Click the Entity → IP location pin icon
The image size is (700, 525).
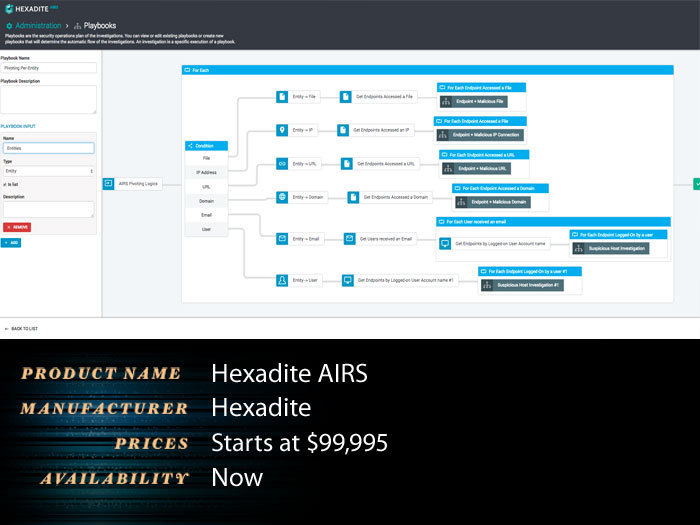click(282, 130)
